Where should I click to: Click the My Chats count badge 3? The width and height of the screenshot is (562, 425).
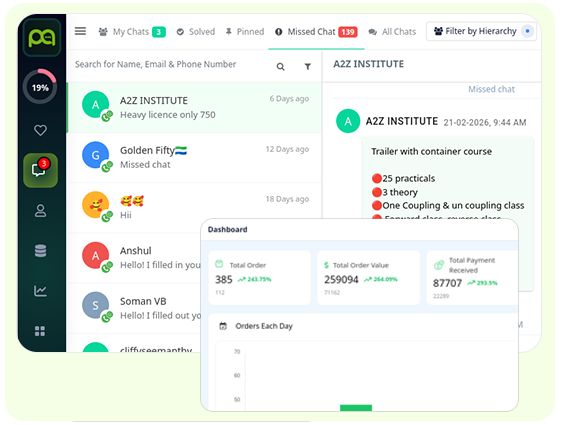click(159, 32)
